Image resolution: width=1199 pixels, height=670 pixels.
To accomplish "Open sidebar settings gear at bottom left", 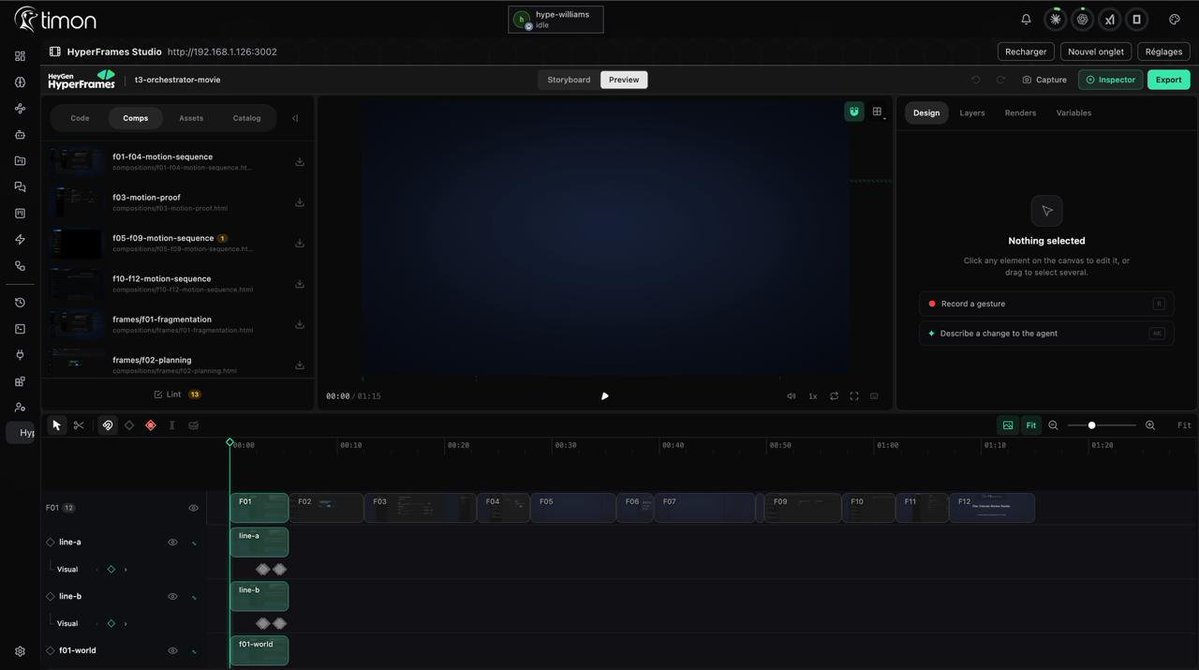I will coord(20,652).
